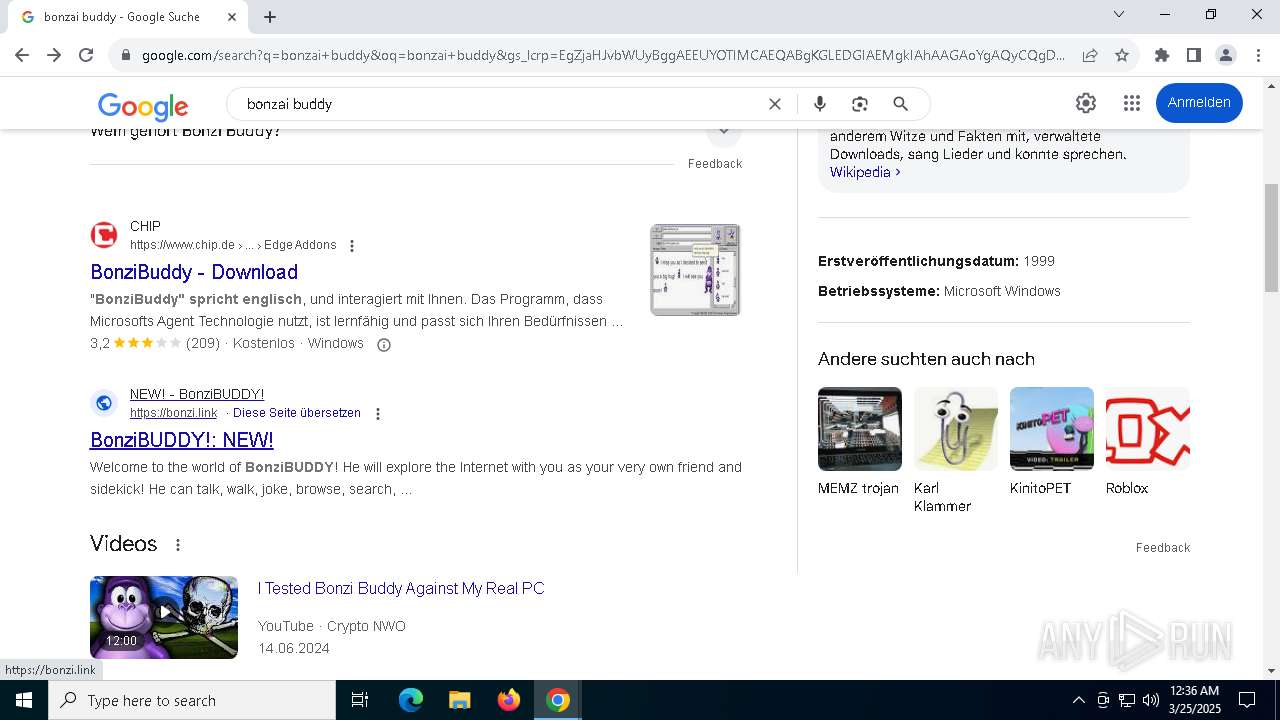This screenshot has height=720, width=1280.
Task: Close the bonzai buddy search tab
Action: 232,17
